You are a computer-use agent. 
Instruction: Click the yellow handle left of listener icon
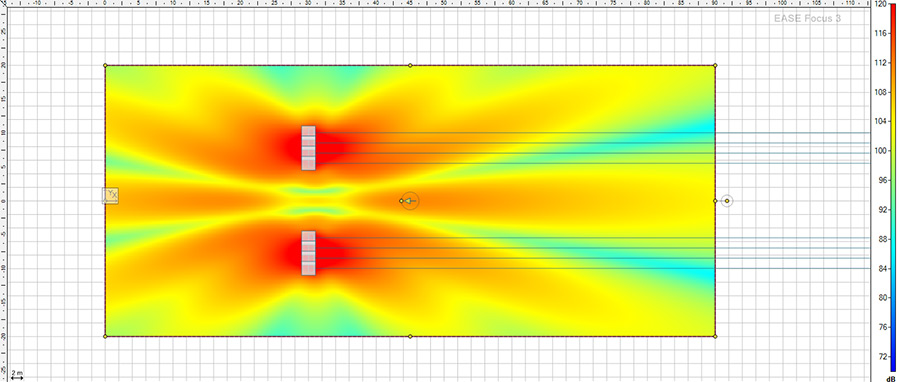[401, 201]
